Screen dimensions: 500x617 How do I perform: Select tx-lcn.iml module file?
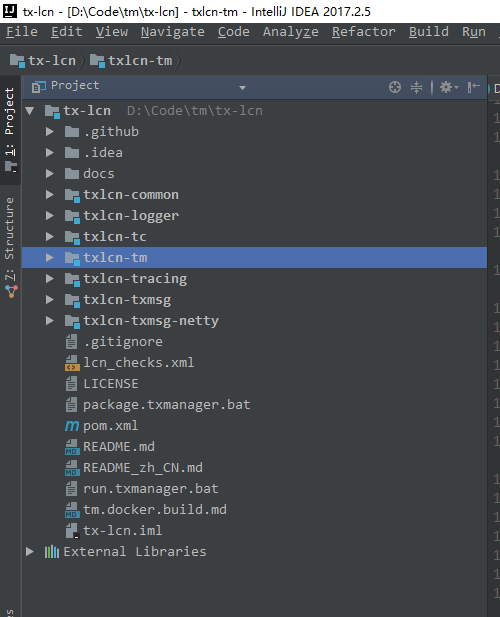coord(122,530)
